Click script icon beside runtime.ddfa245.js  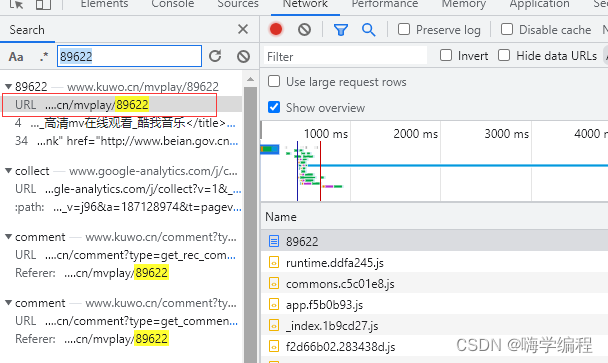pos(274,263)
